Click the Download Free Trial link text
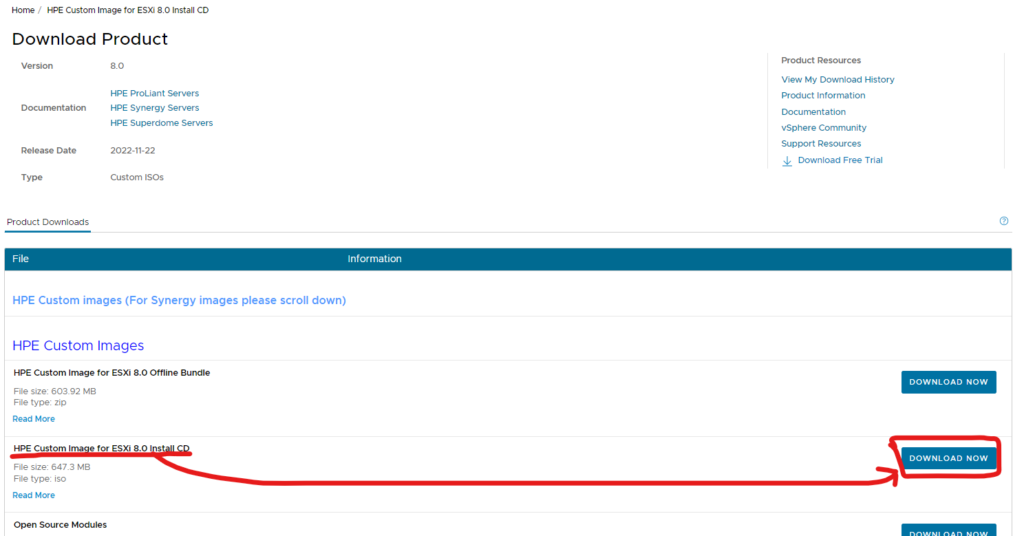Image resolution: width=1024 pixels, height=536 pixels. [840, 160]
